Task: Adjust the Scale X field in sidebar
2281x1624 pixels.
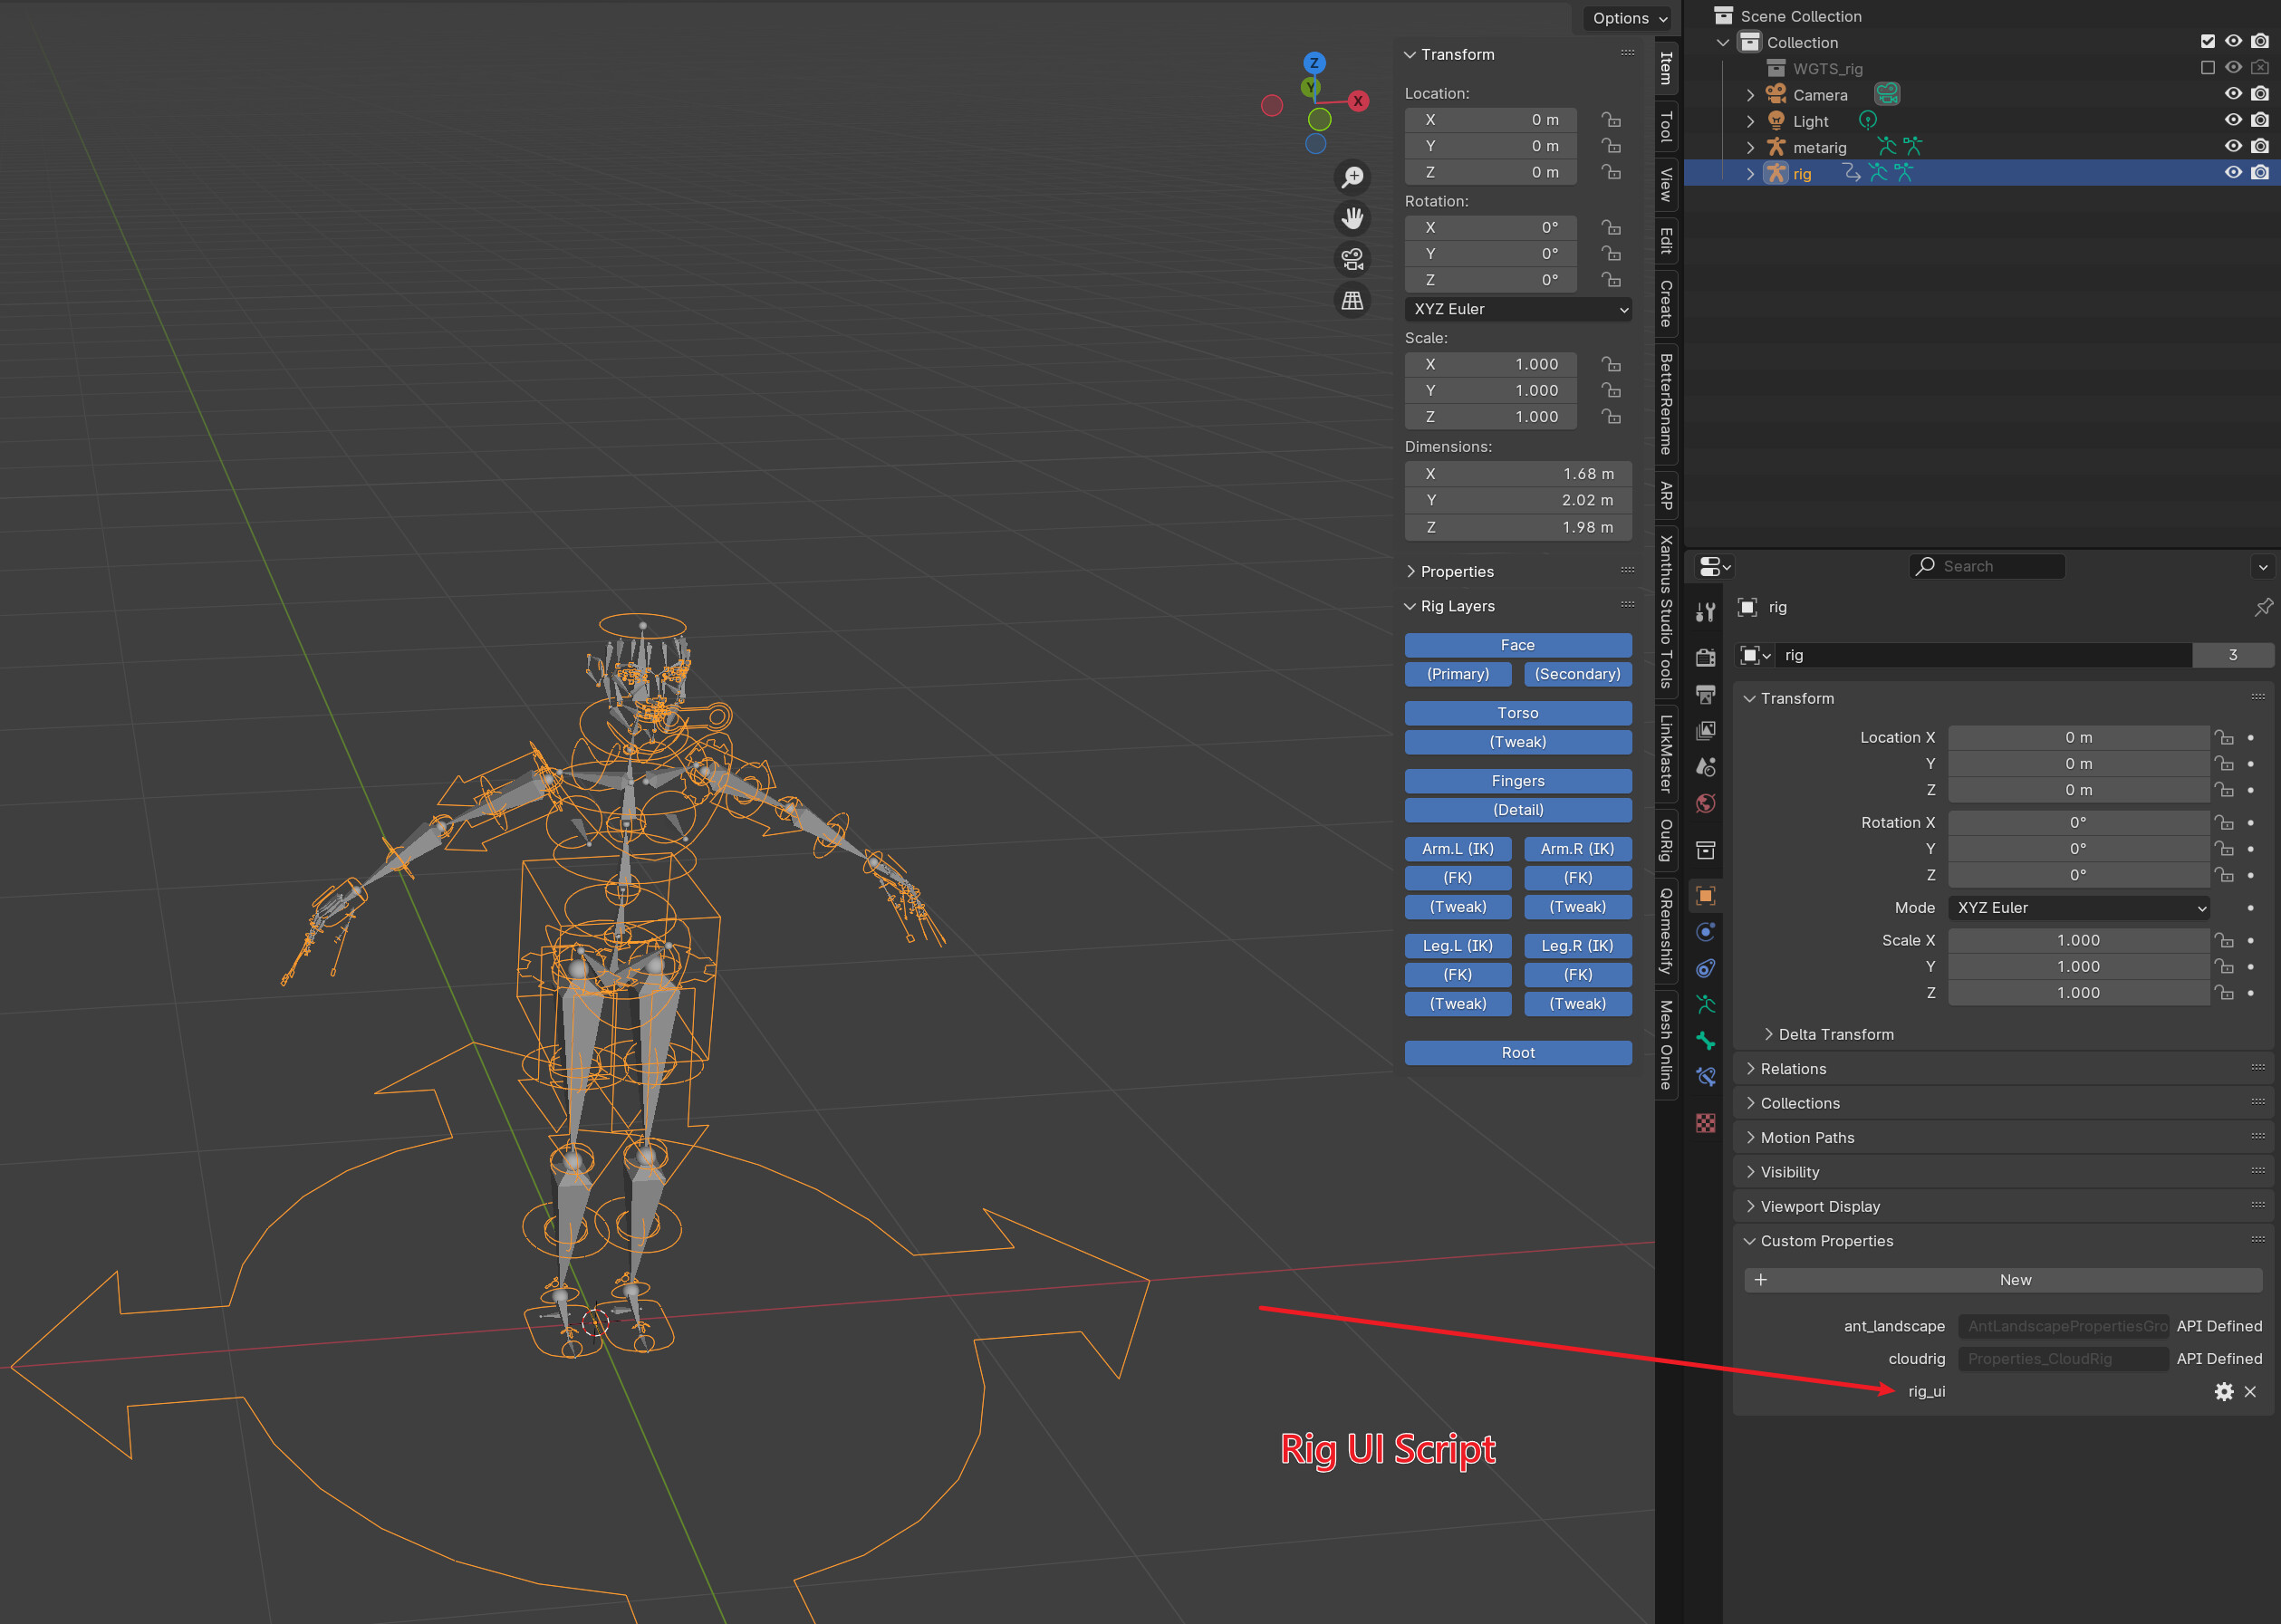Action: coord(1490,364)
